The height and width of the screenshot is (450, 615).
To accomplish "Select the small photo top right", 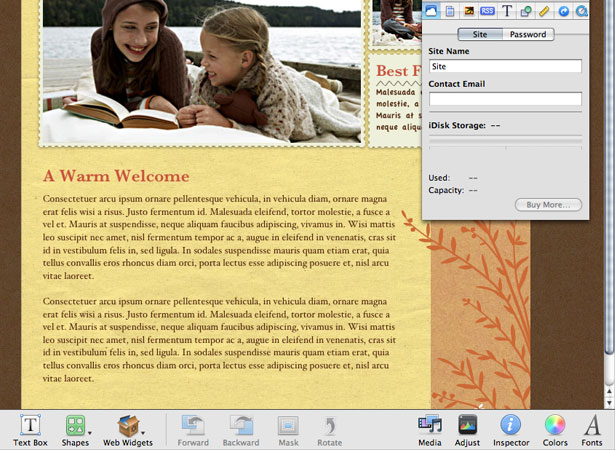I will click(x=397, y=22).
